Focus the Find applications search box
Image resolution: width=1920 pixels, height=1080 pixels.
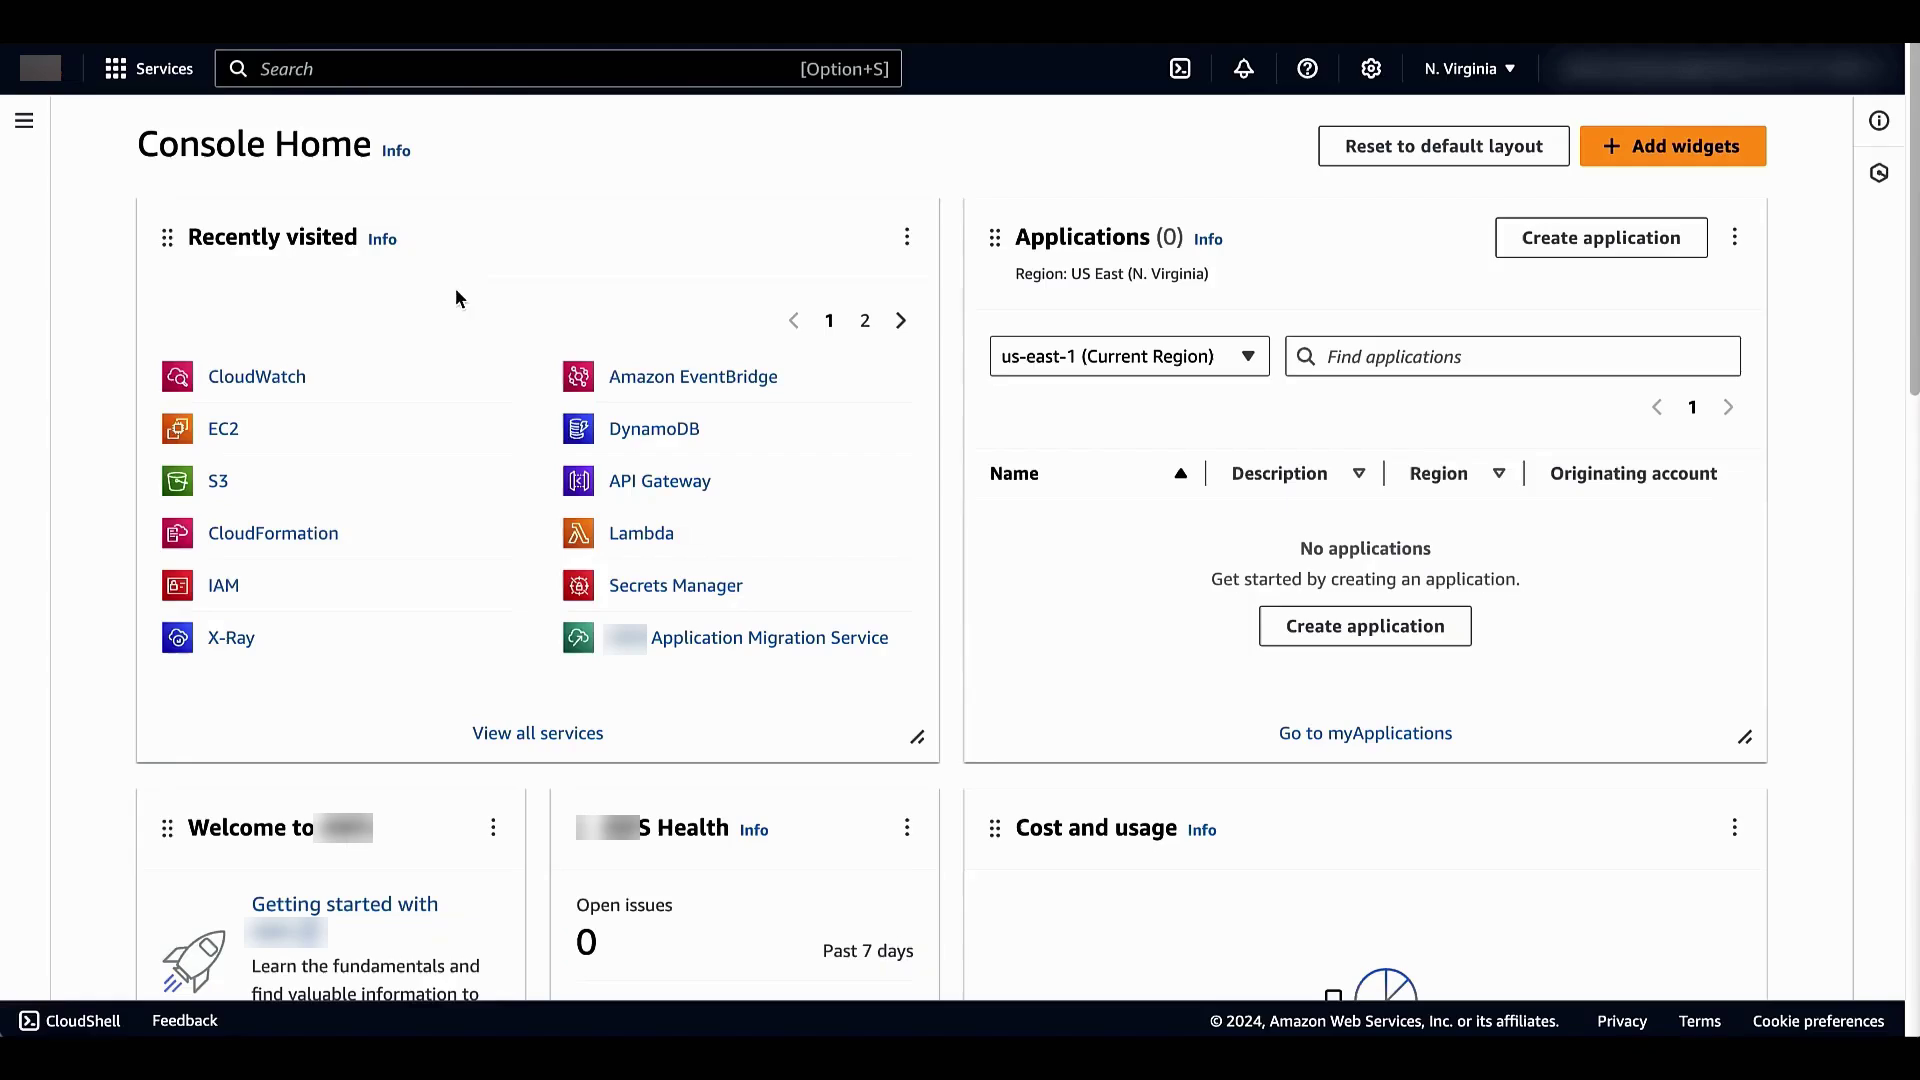click(x=1512, y=357)
